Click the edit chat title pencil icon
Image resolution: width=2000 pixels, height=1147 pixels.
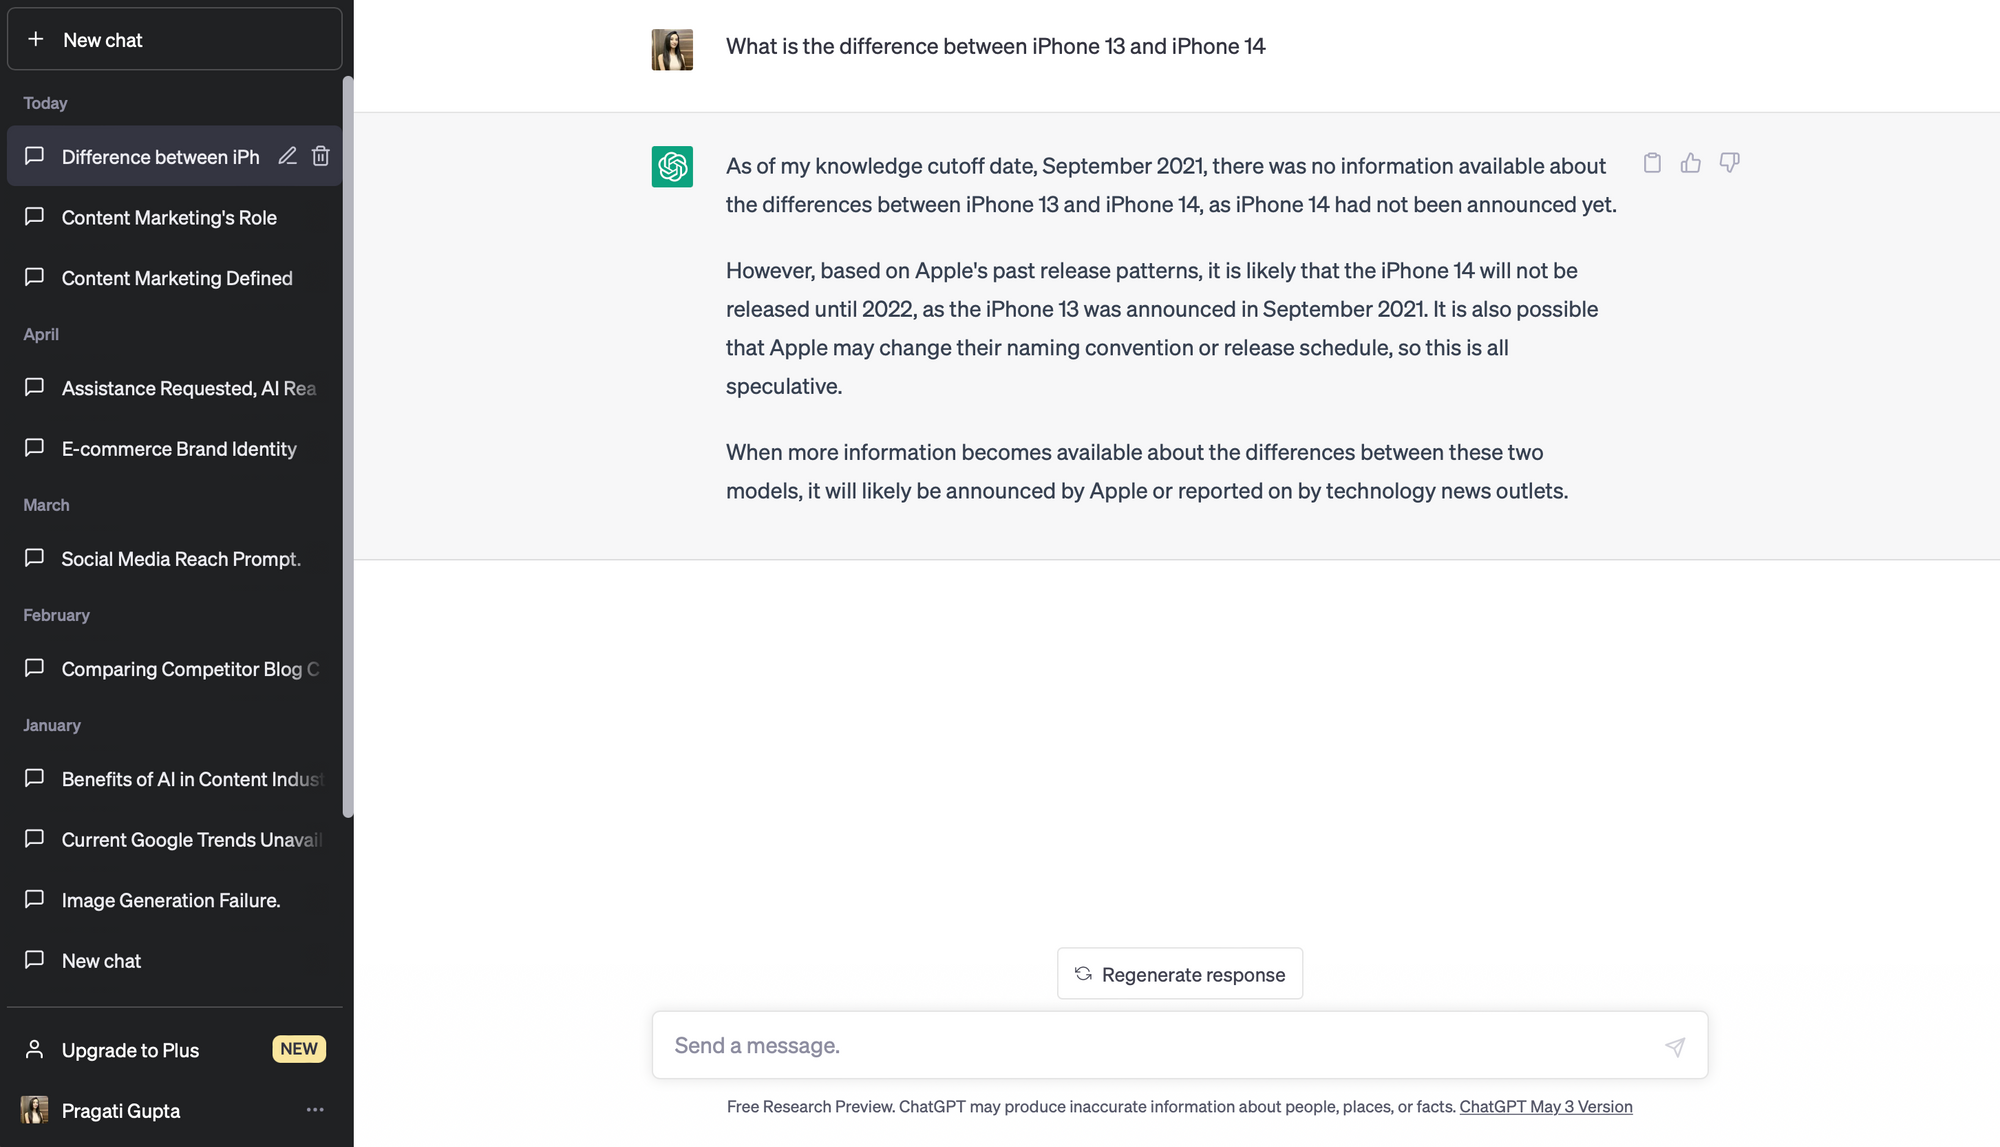(x=287, y=156)
